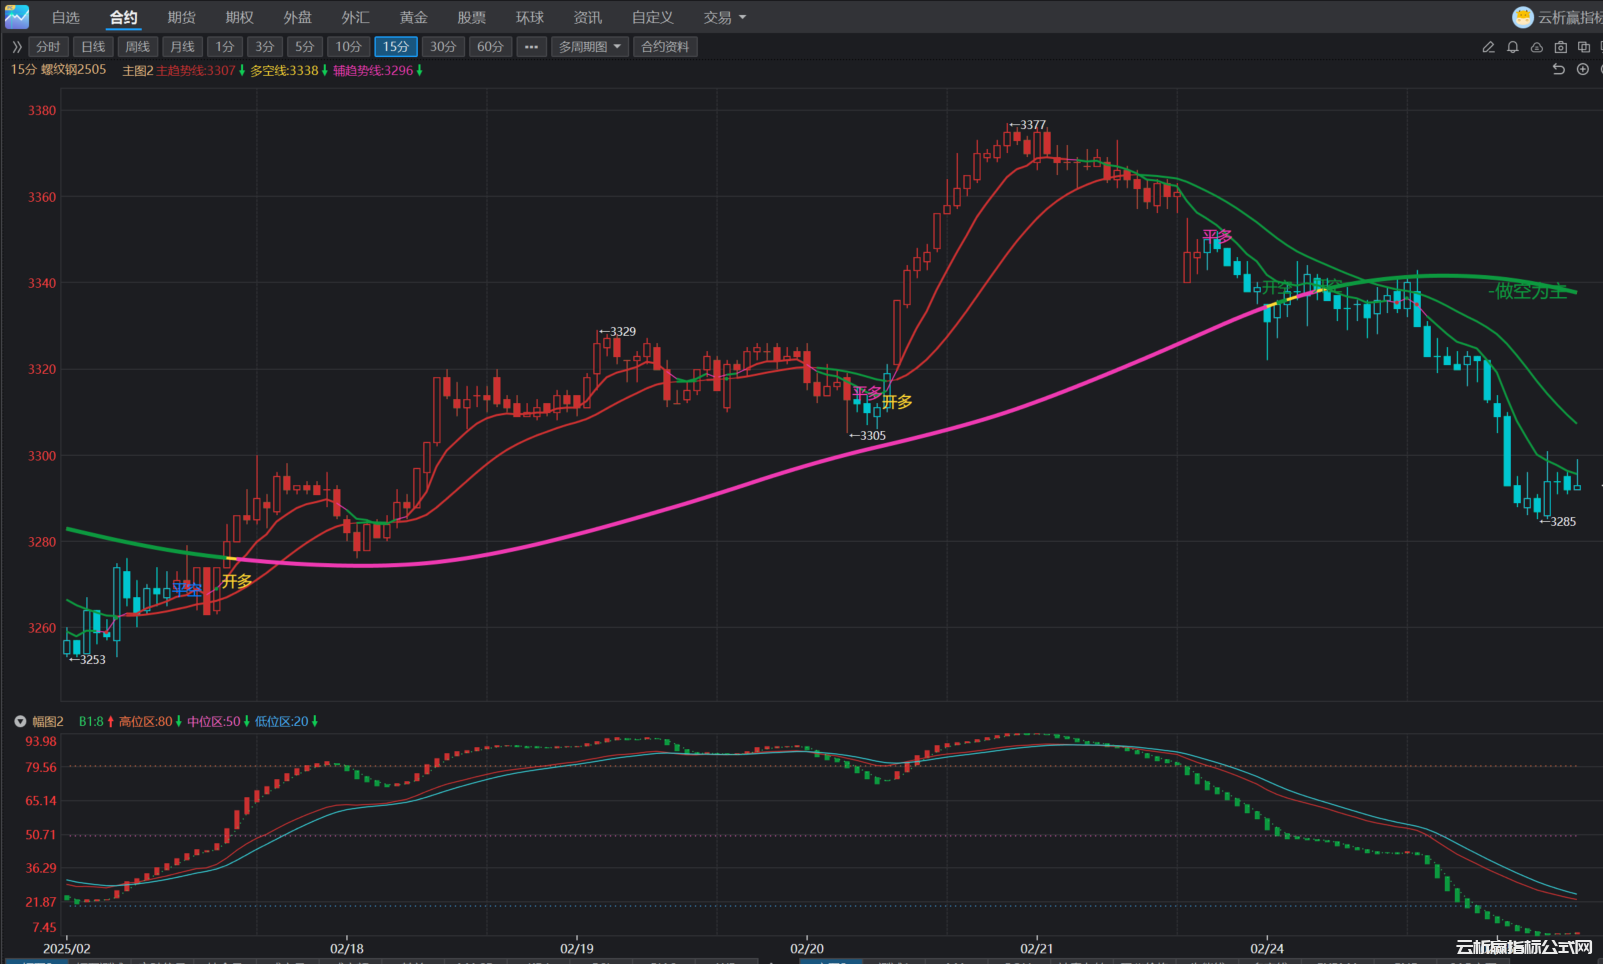The height and width of the screenshot is (964, 1603).
Task: Click the cloud sync icon
Action: coord(1537,47)
